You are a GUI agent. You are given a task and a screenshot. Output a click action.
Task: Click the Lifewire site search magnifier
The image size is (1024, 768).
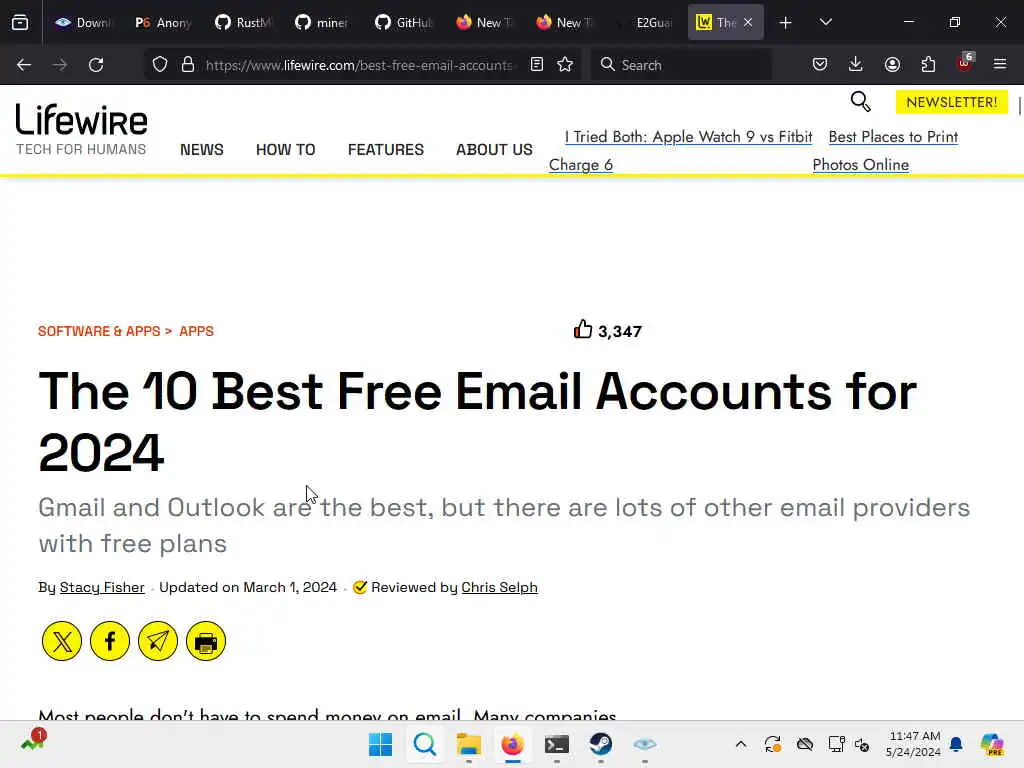(861, 102)
